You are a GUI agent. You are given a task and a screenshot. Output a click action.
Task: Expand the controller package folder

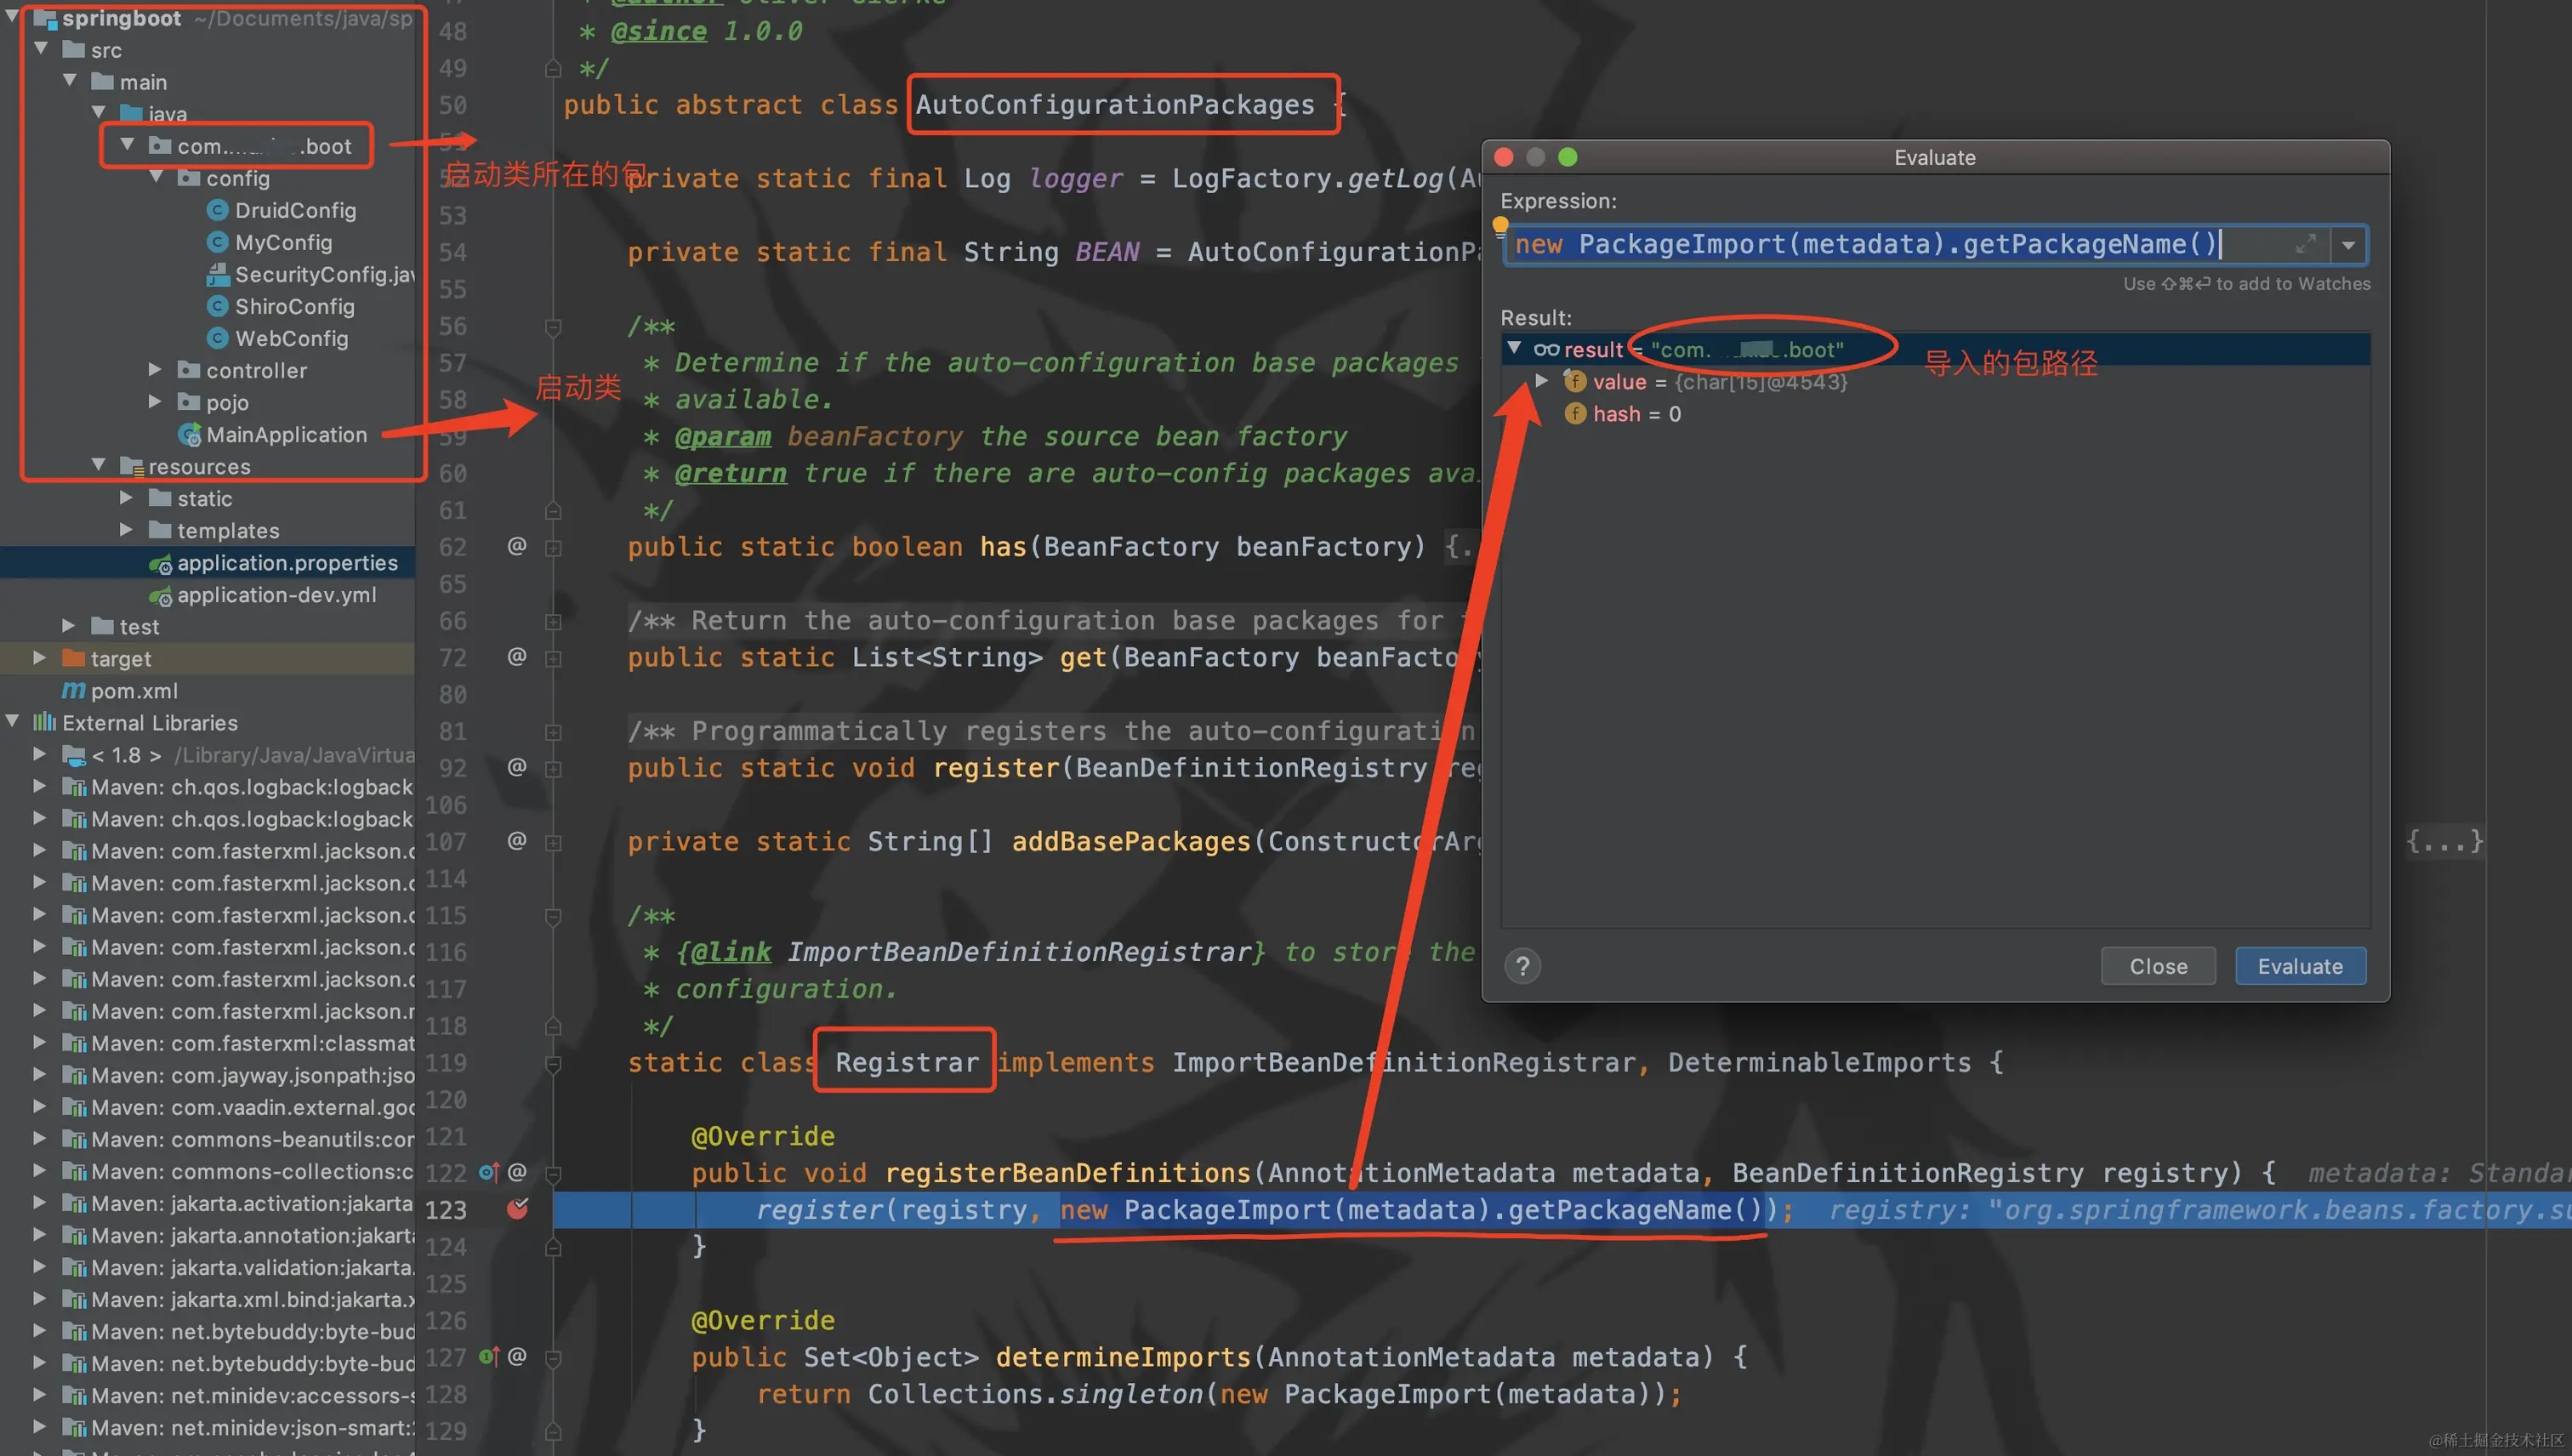pos(155,370)
